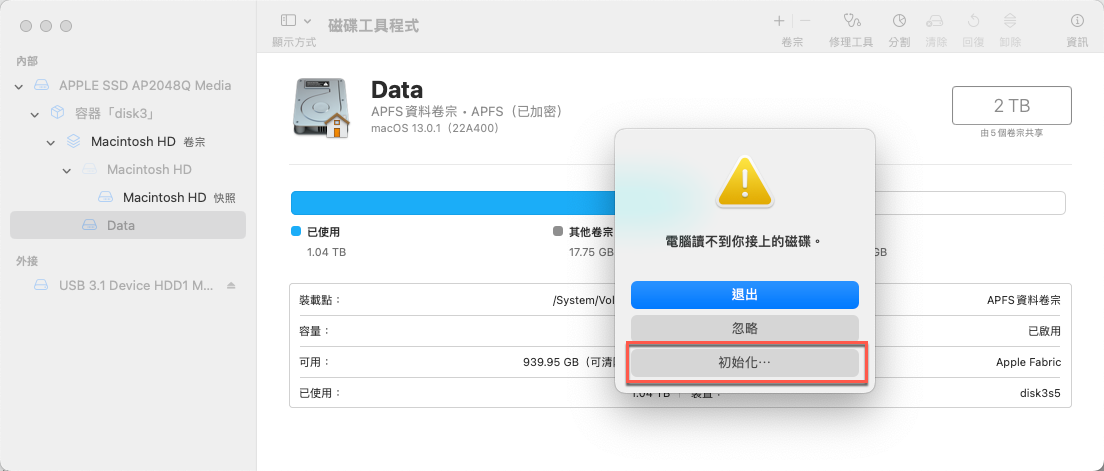
Task: Remove the volume with the minus icon
Action: tap(805, 21)
